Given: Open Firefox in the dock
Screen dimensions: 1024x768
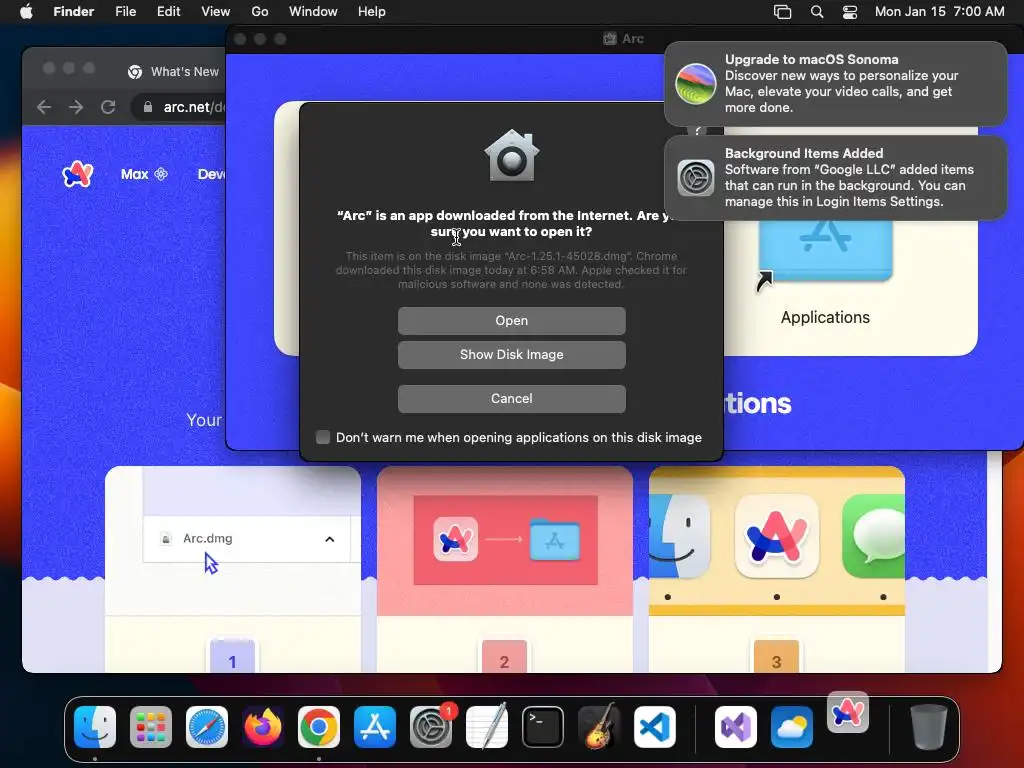Looking at the screenshot, I should (x=263, y=727).
